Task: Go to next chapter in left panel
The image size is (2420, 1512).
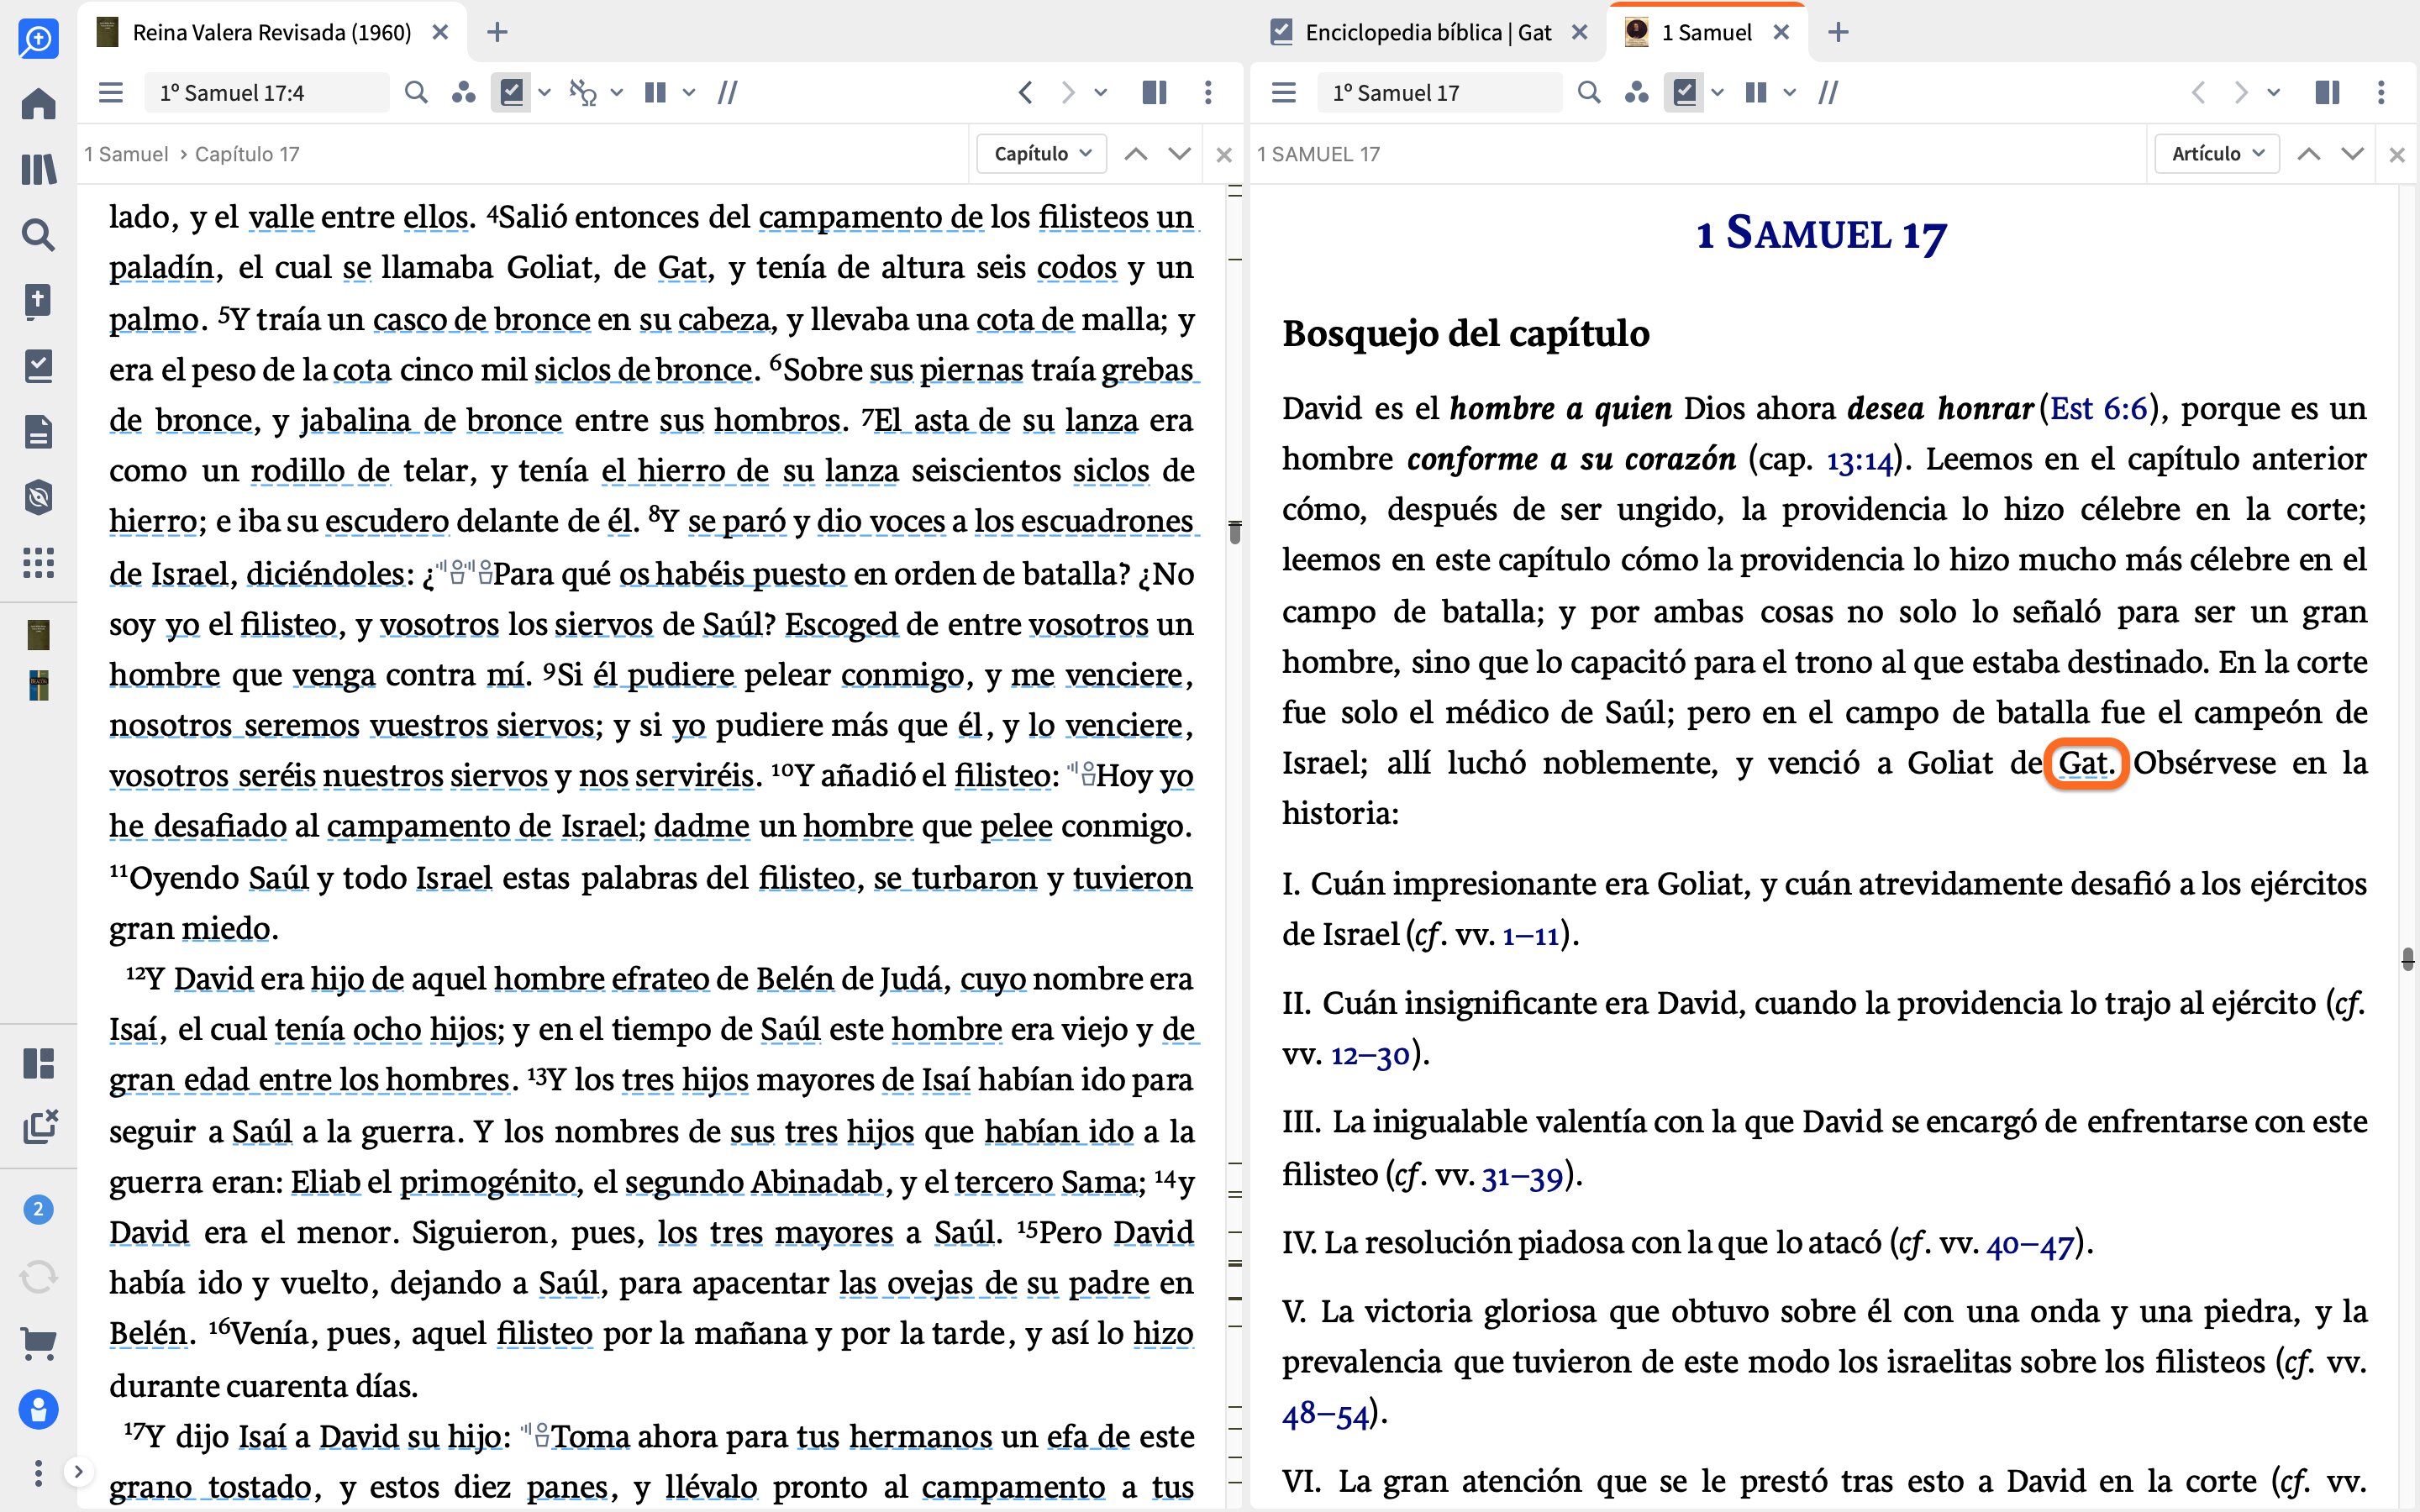Action: (x=1180, y=154)
